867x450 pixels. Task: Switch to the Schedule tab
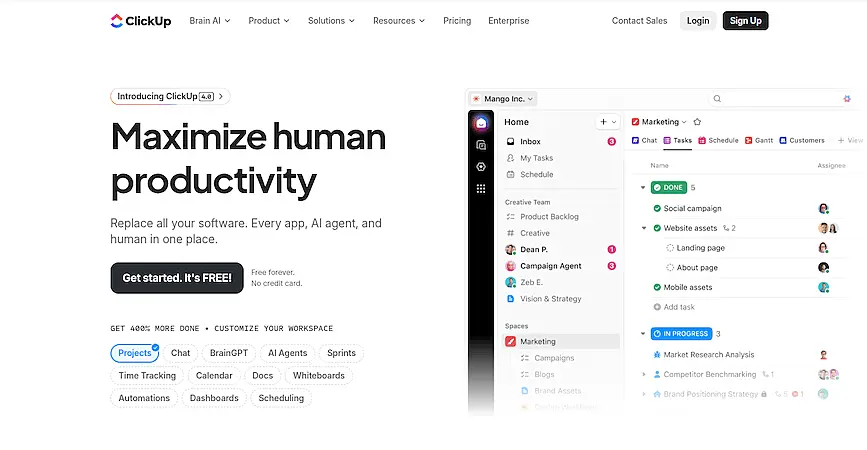[x=718, y=140]
